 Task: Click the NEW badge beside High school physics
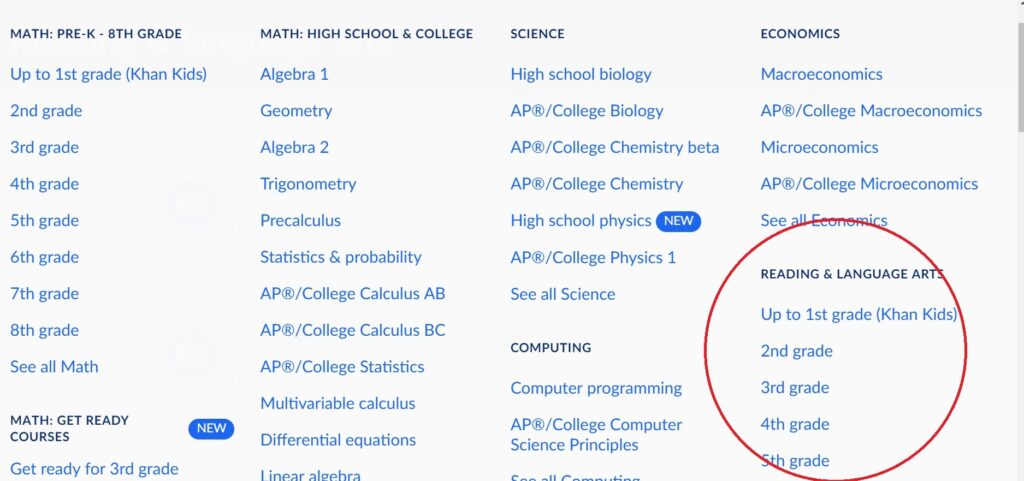tap(678, 221)
